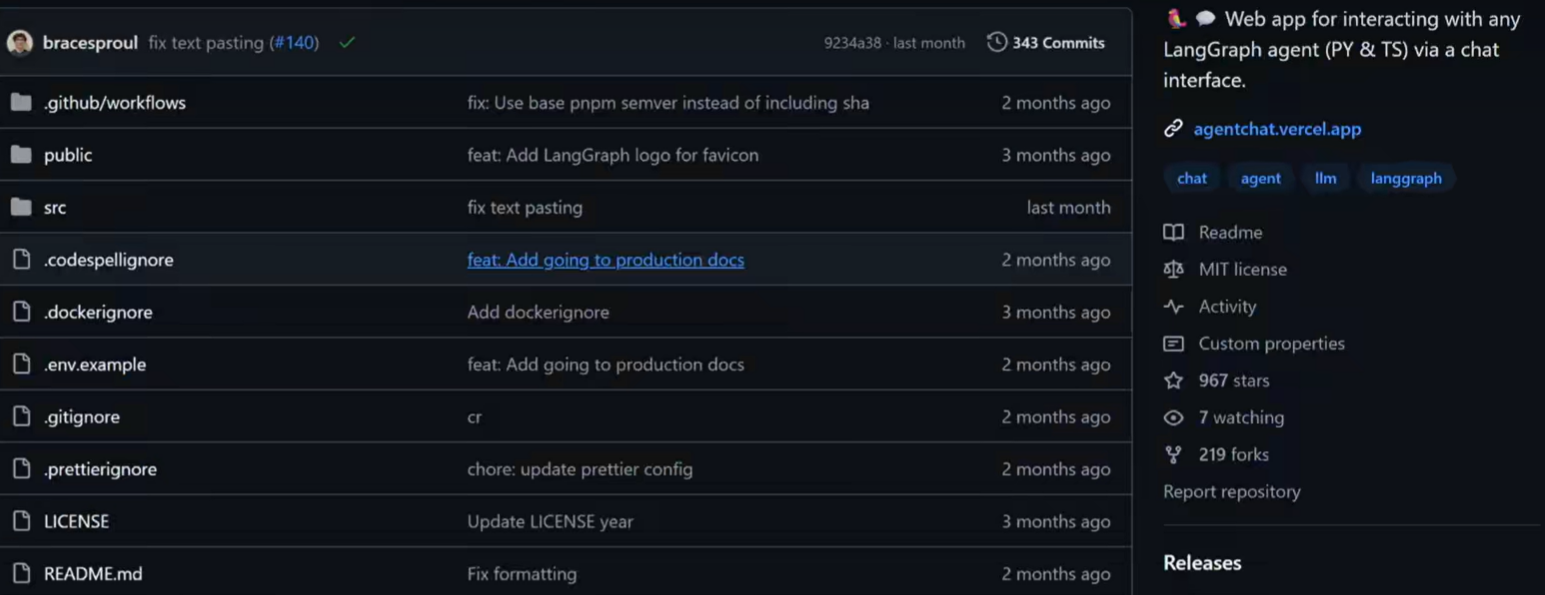The image size is (1545, 595).
Task: Select the llm topic tag
Action: click(x=1325, y=179)
